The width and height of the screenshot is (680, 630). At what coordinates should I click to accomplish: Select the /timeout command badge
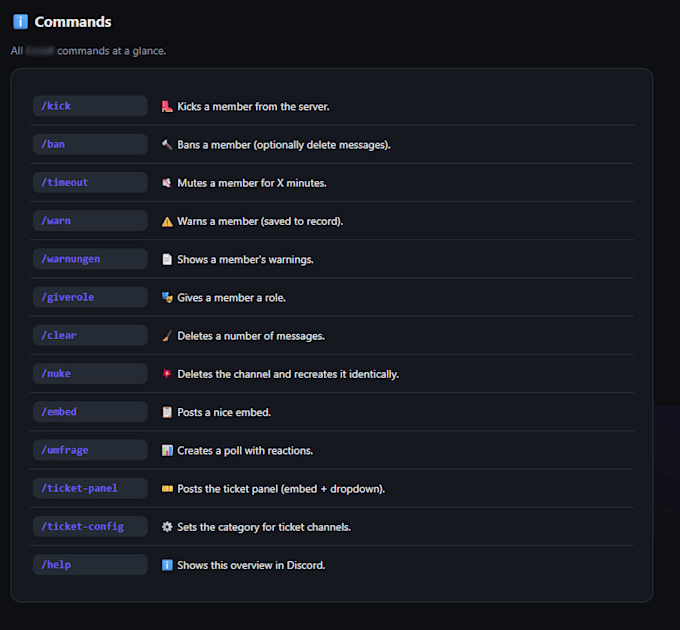tap(90, 182)
